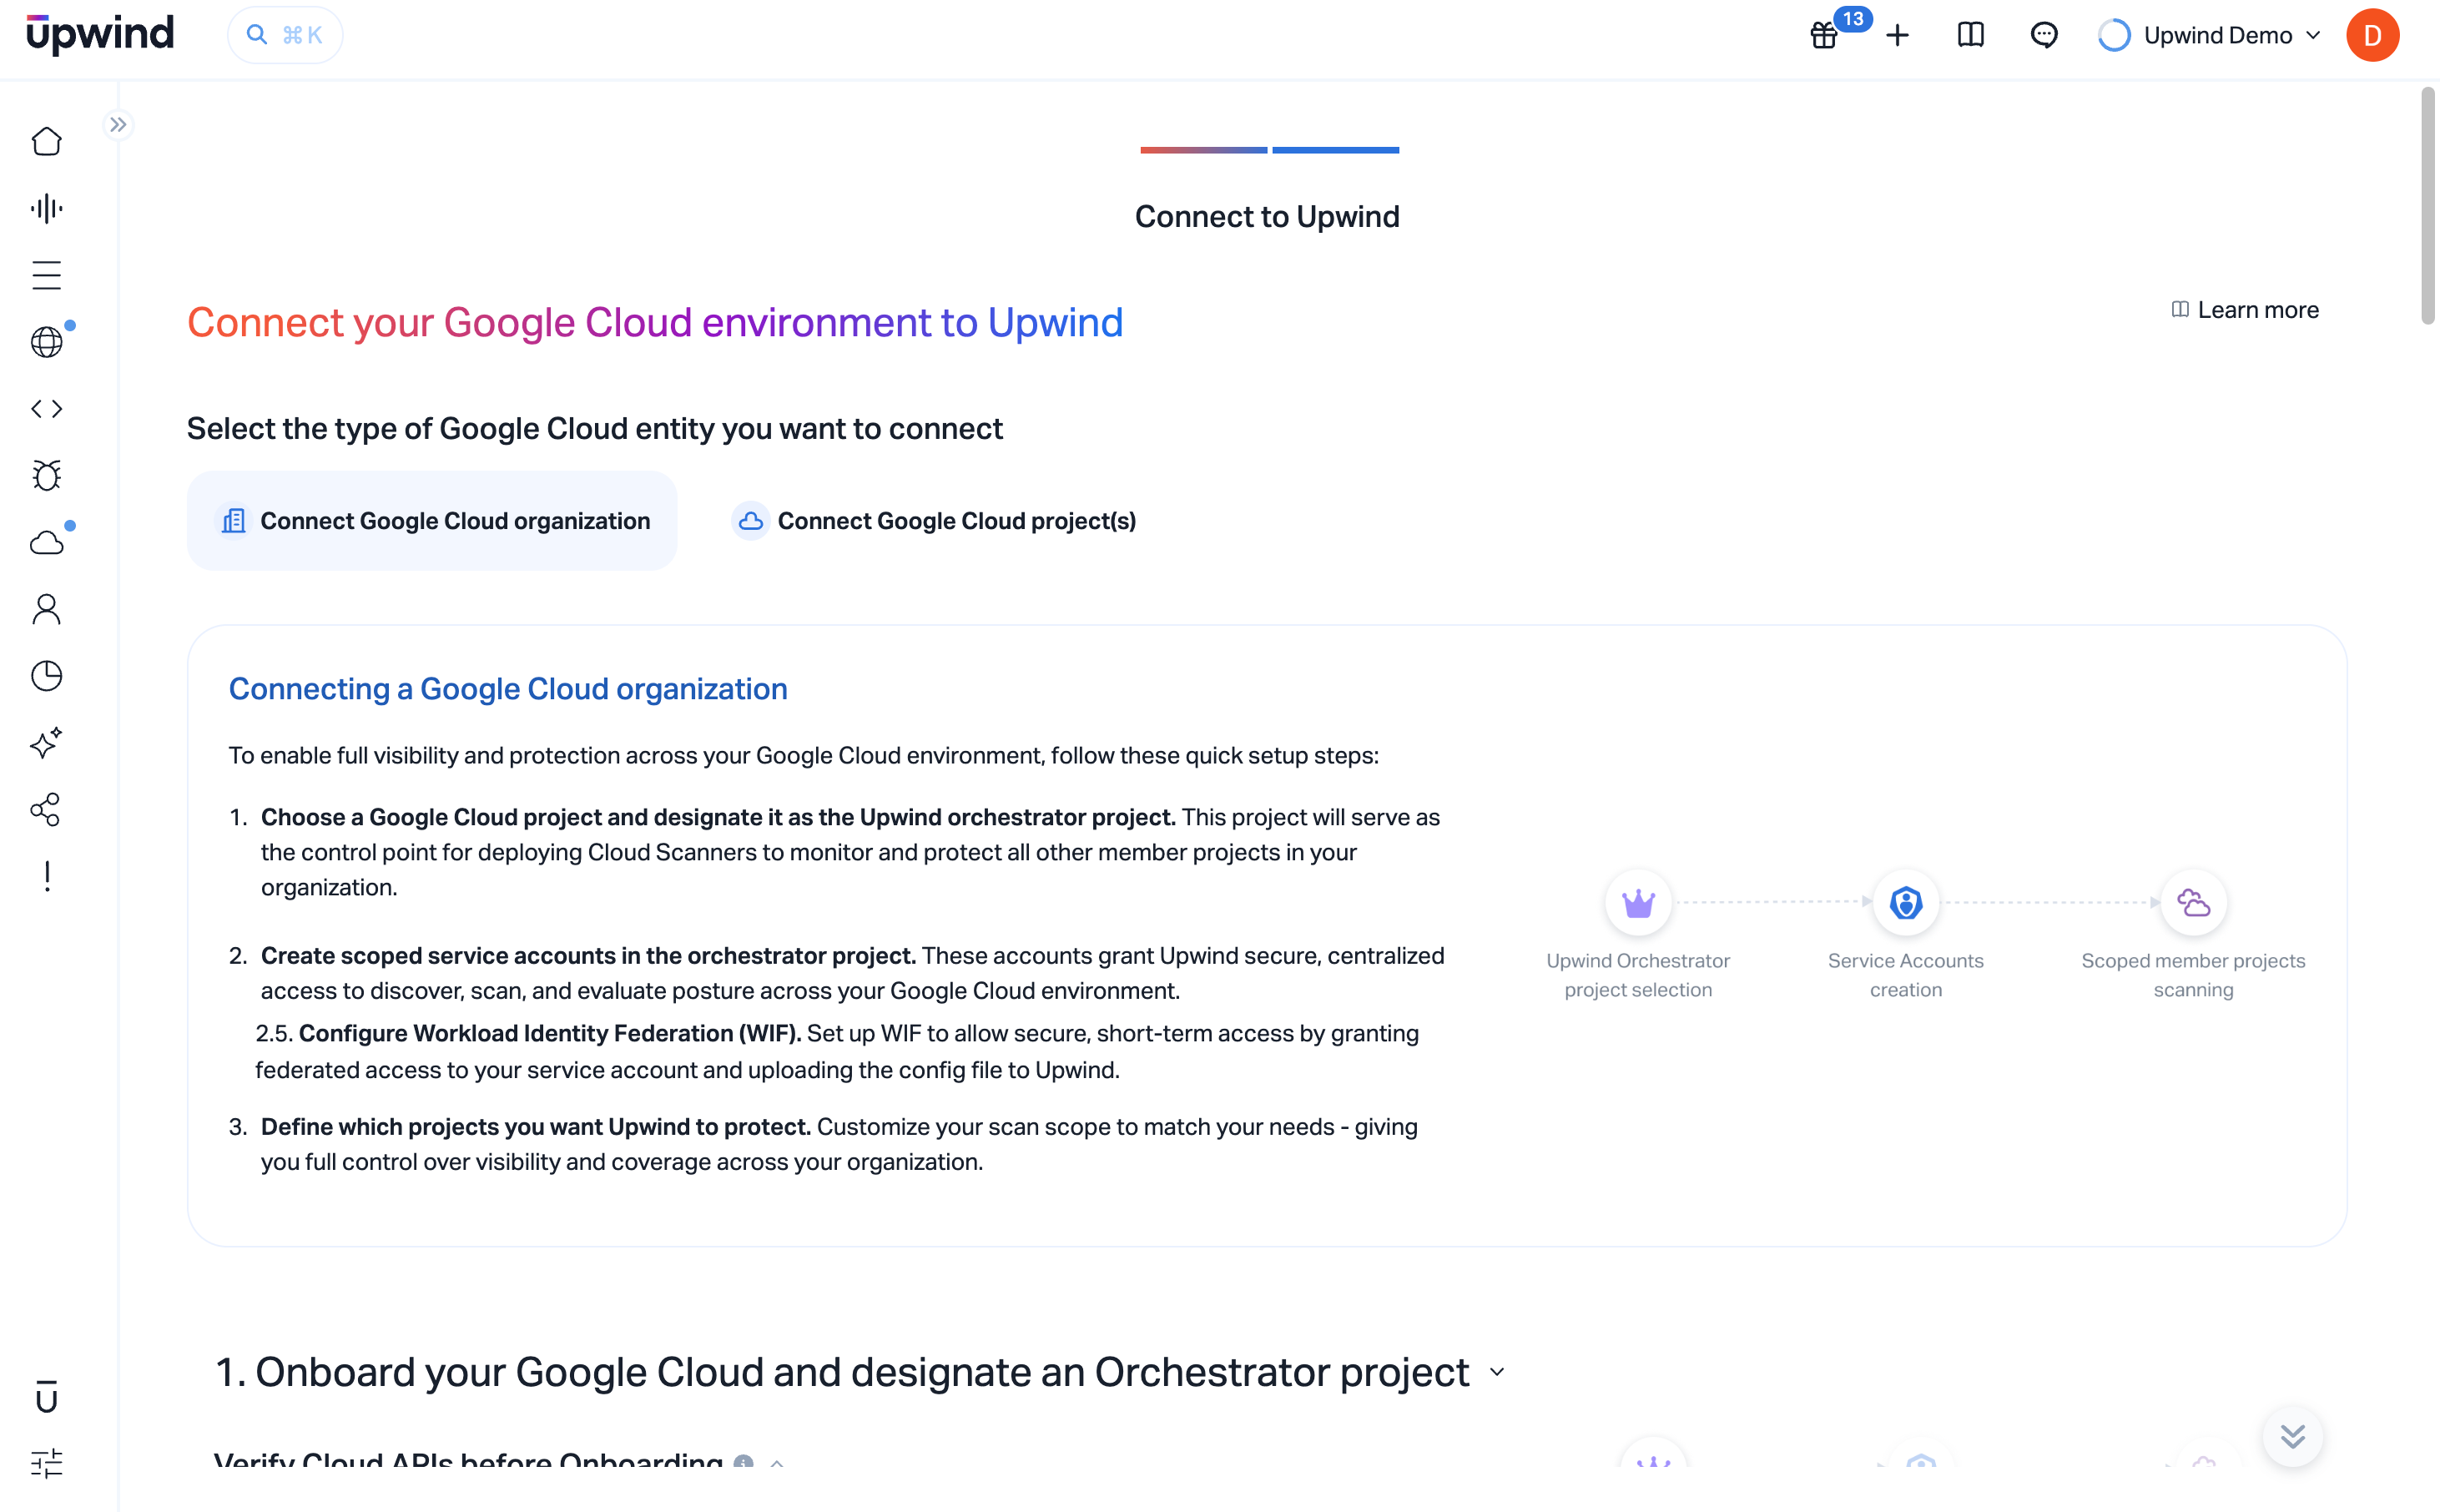The width and height of the screenshot is (2440, 1512).
Task: Open the Upwind Demo organization dropdown
Action: coord(2209,35)
